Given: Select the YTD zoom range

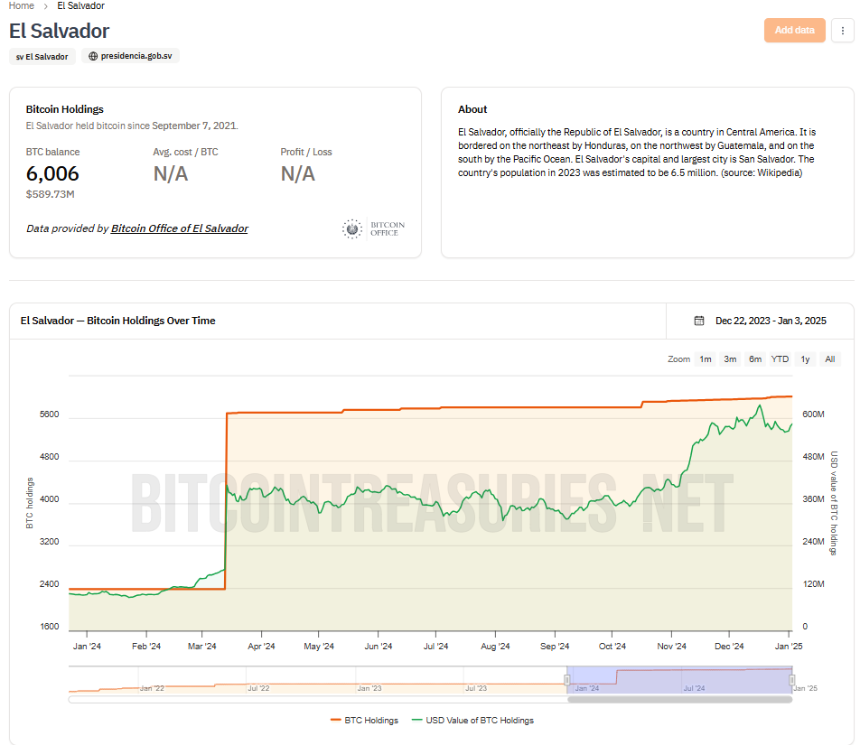Looking at the screenshot, I should point(780,359).
